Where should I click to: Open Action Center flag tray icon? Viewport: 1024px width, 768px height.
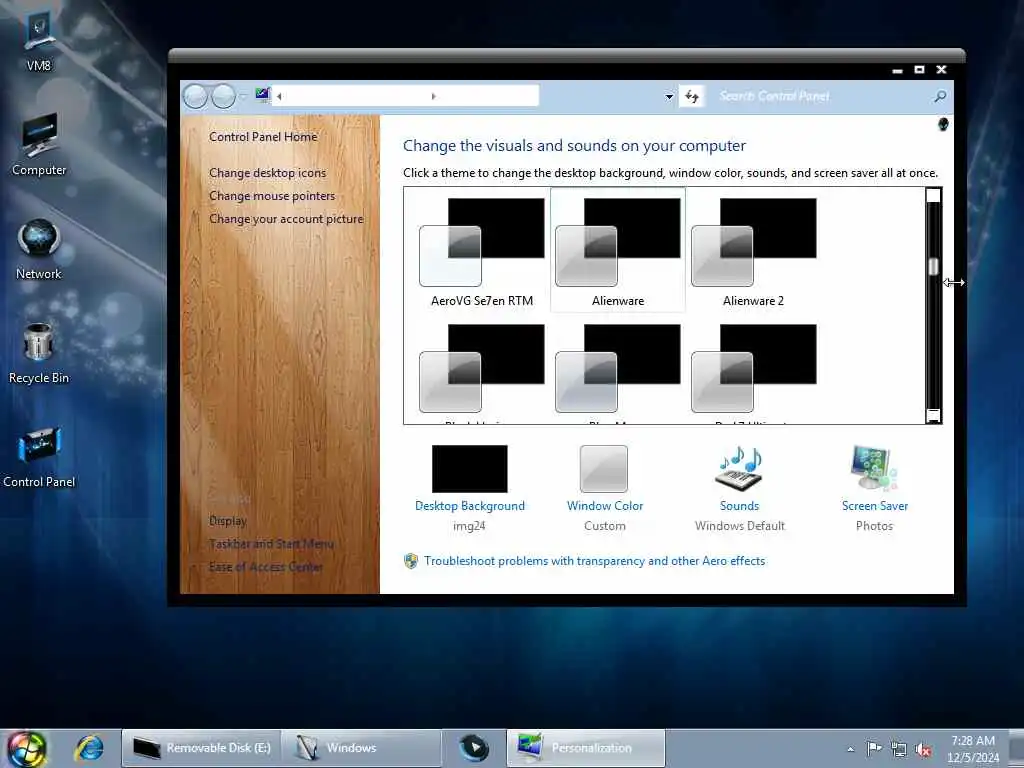(x=873, y=748)
